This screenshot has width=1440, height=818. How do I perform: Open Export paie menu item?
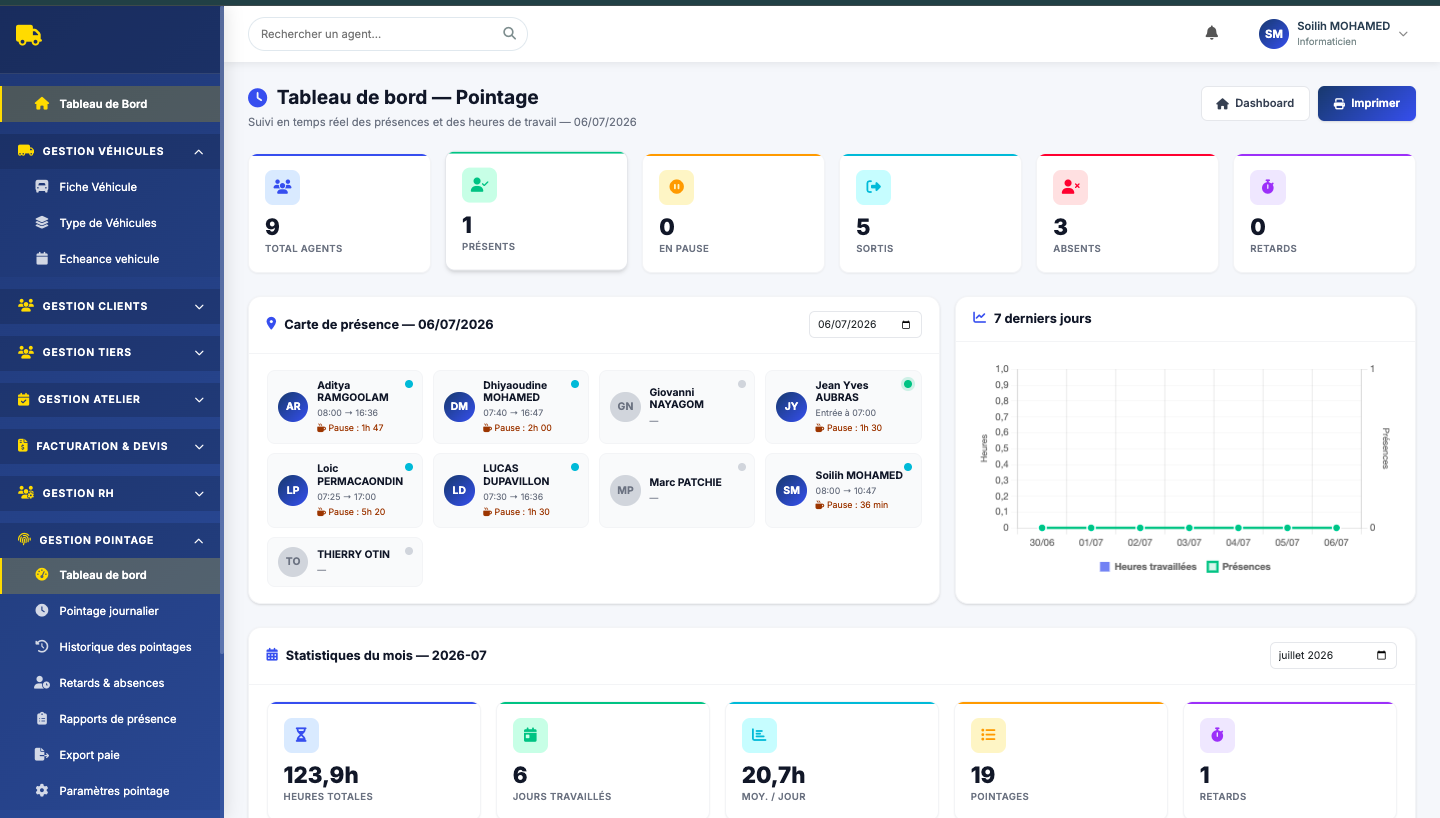tap(110, 755)
